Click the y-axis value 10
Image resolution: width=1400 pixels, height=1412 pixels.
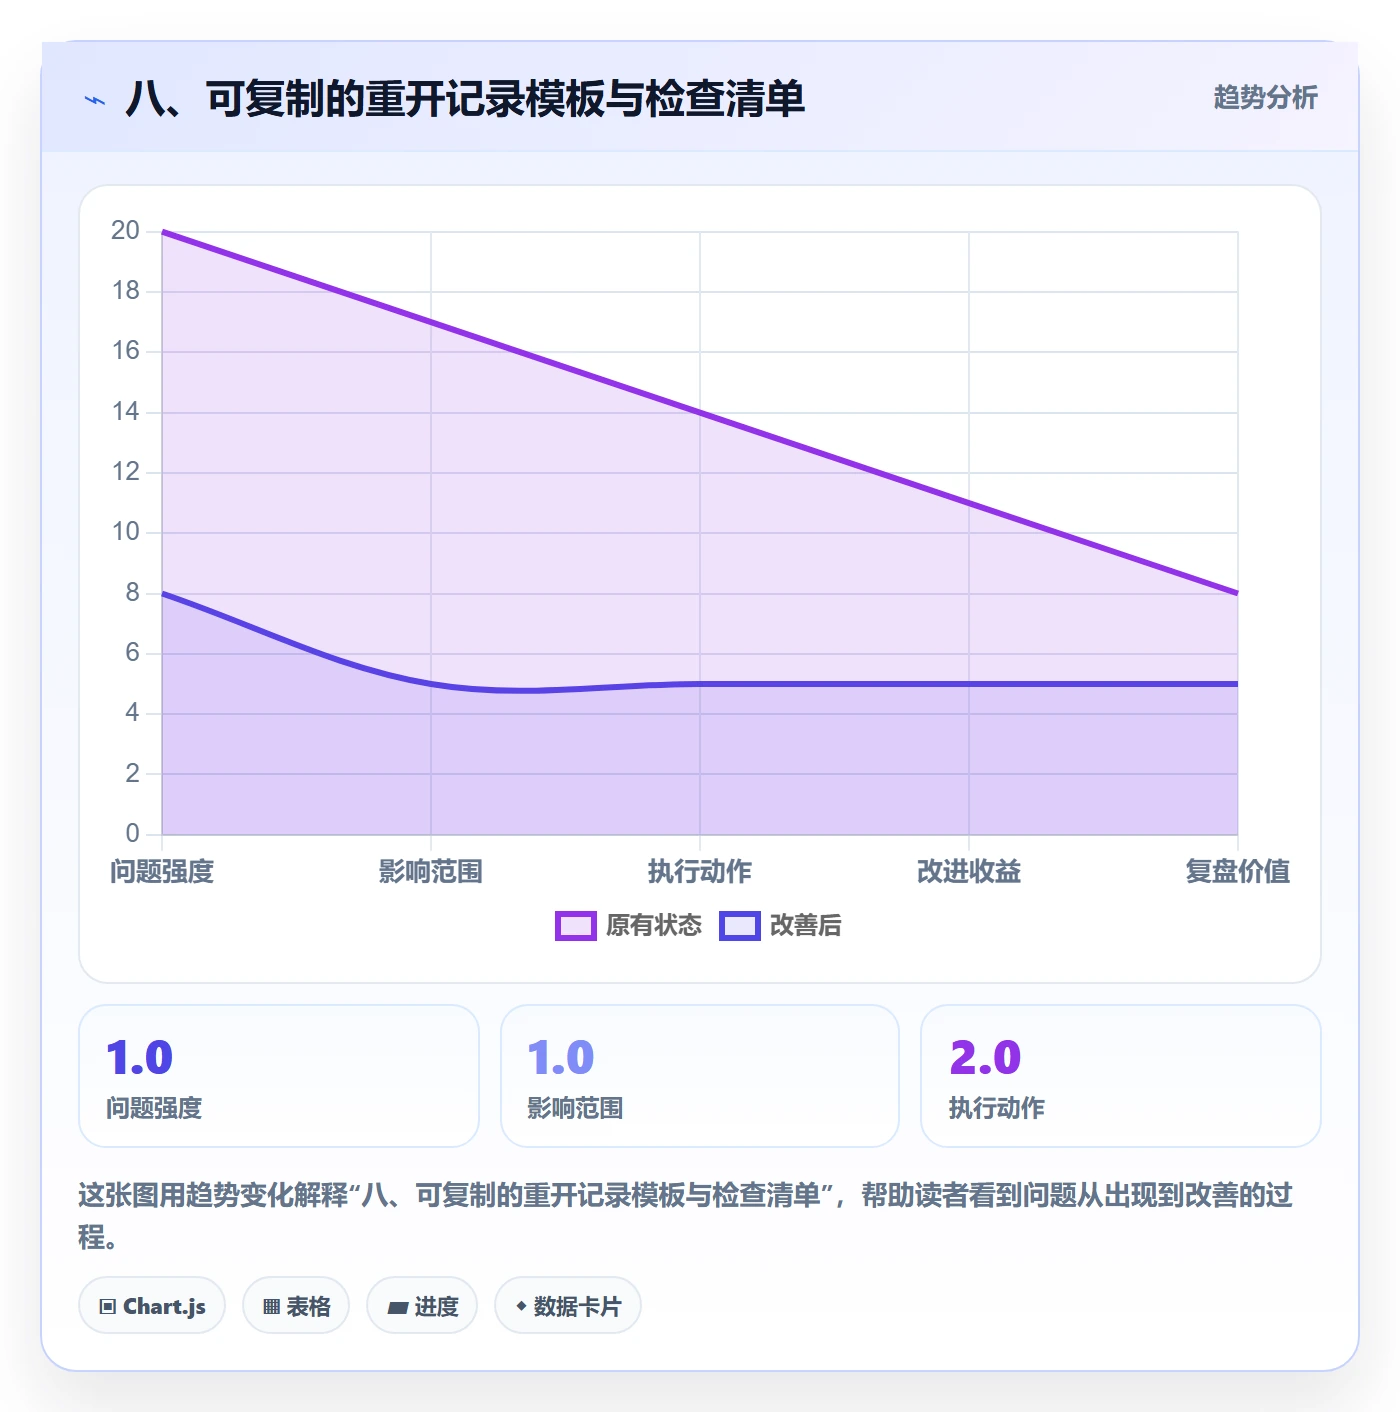pyautogui.click(x=125, y=532)
